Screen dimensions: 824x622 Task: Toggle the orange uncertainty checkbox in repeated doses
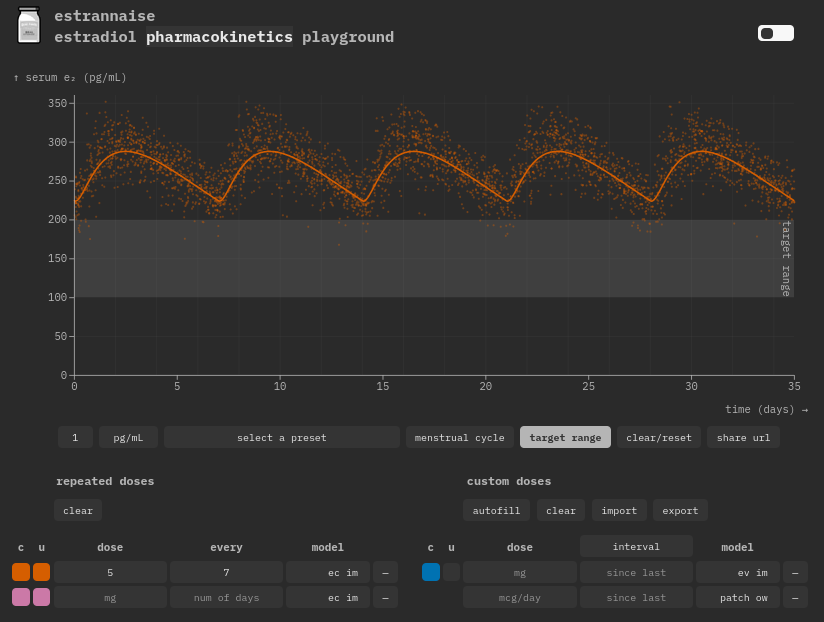42,572
